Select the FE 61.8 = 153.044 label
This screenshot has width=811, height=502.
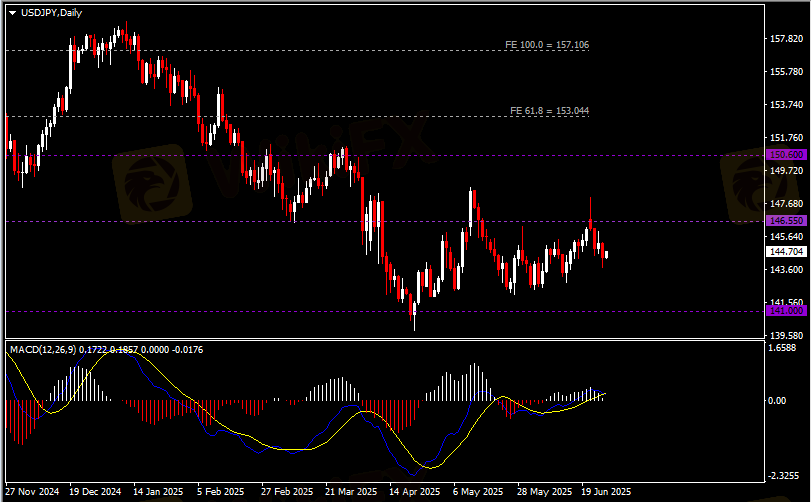click(549, 111)
